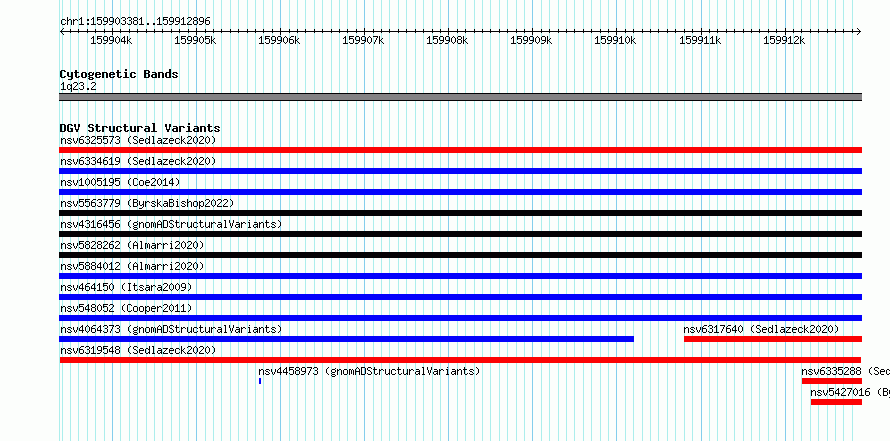The height and width of the screenshot is (441, 890).
Task: Select the blue nsv4064373 variant bar
Action: pyautogui.click(x=346, y=339)
